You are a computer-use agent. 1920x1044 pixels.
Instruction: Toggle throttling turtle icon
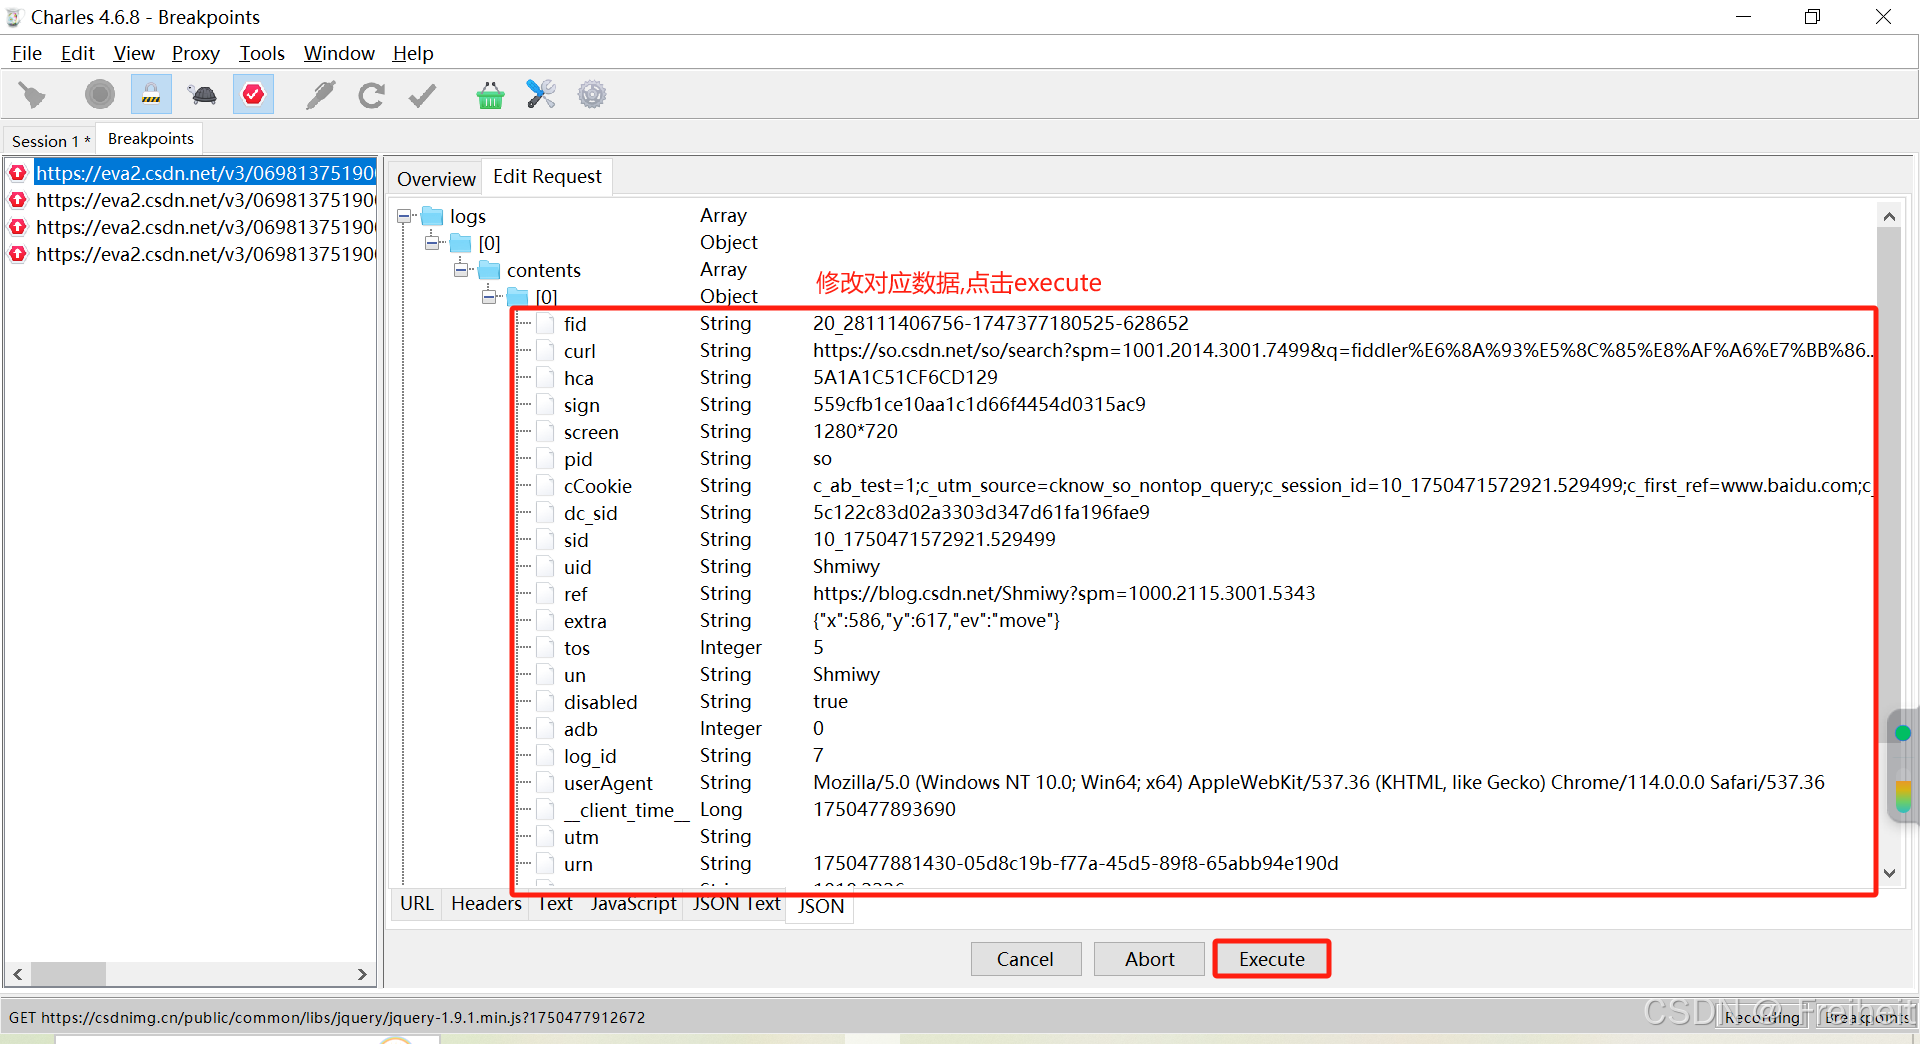pos(202,95)
